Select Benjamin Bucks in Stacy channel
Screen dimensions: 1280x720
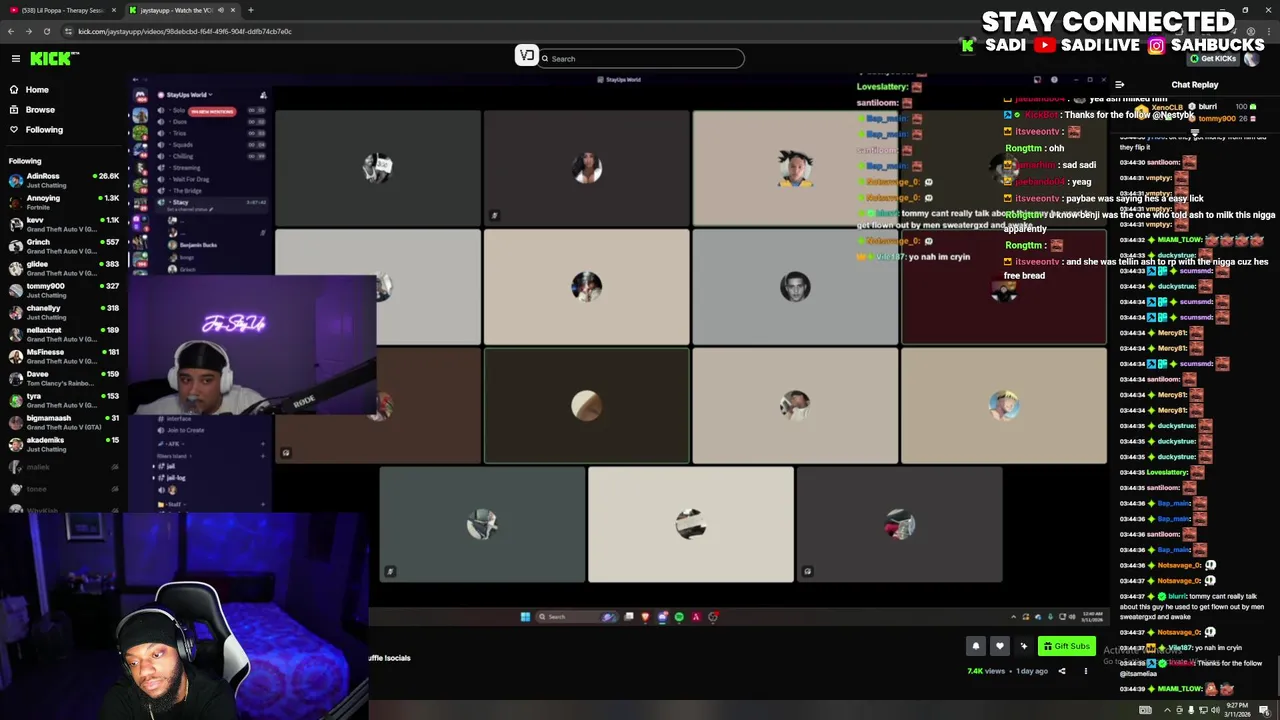(197, 245)
